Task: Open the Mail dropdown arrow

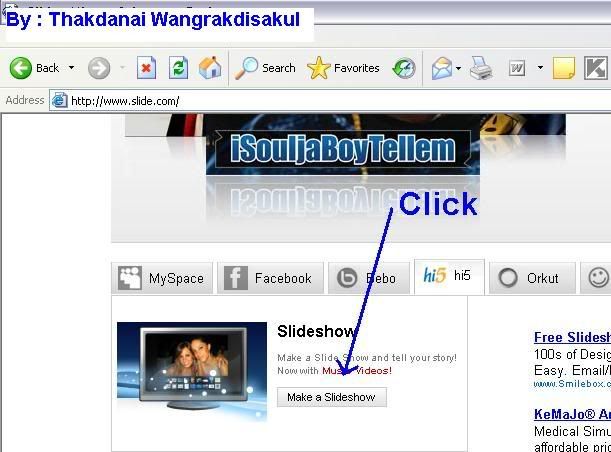Action: (458, 68)
